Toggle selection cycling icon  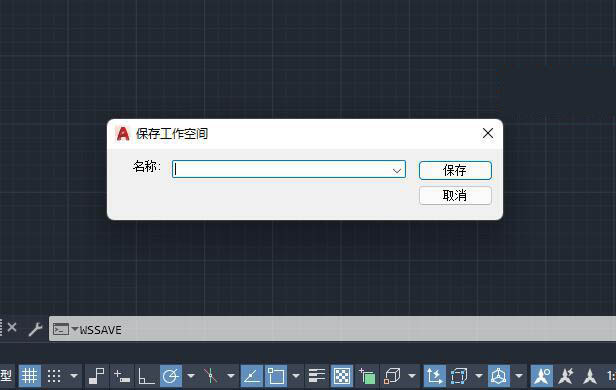pos(367,377)
